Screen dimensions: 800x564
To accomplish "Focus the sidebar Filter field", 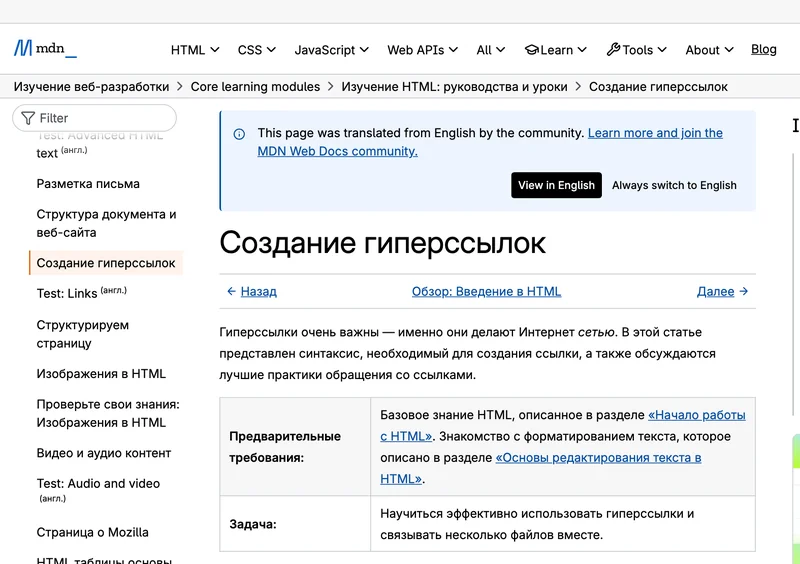I will click(x=94, y=118).
